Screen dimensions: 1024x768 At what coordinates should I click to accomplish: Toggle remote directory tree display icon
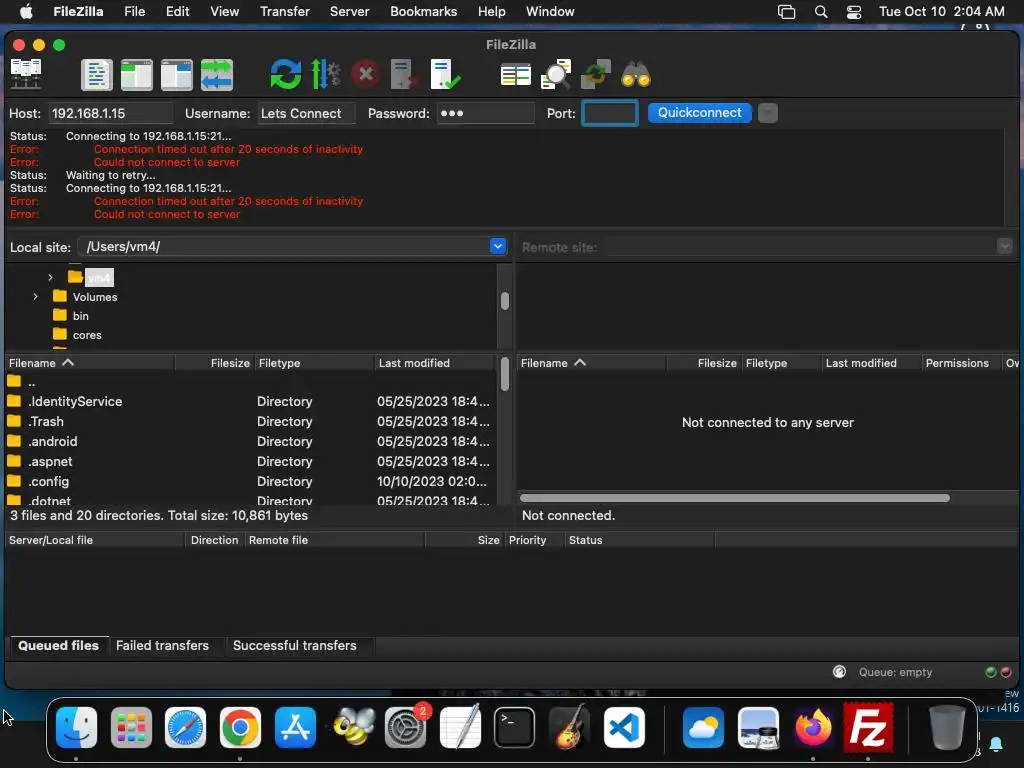click(176, 74)
